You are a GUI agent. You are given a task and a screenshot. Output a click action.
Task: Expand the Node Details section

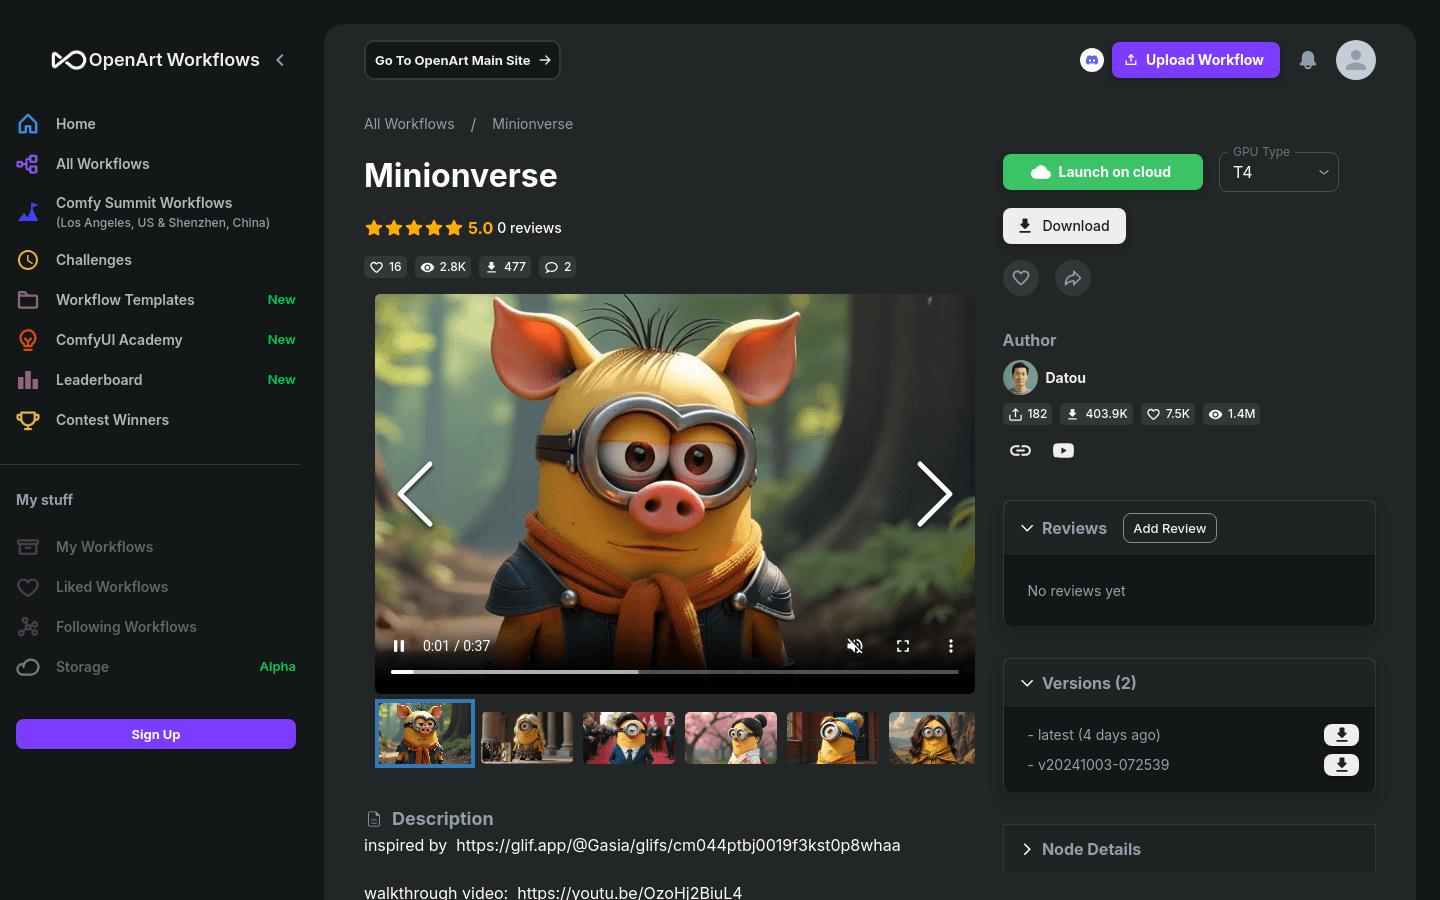pos(1027,849)
